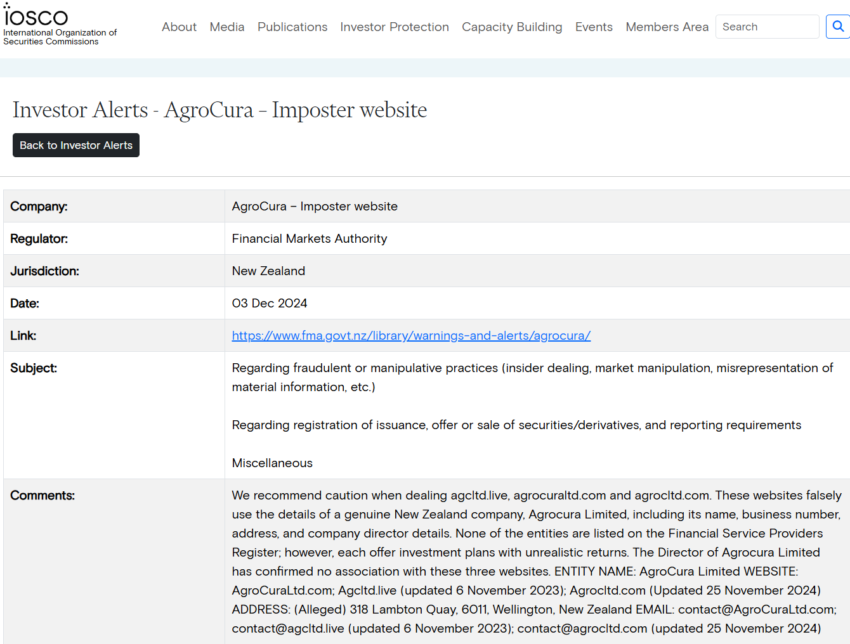Open the fma.govt.nz agrocura warning link
The image size is (850, 644).
coord(411,336)
